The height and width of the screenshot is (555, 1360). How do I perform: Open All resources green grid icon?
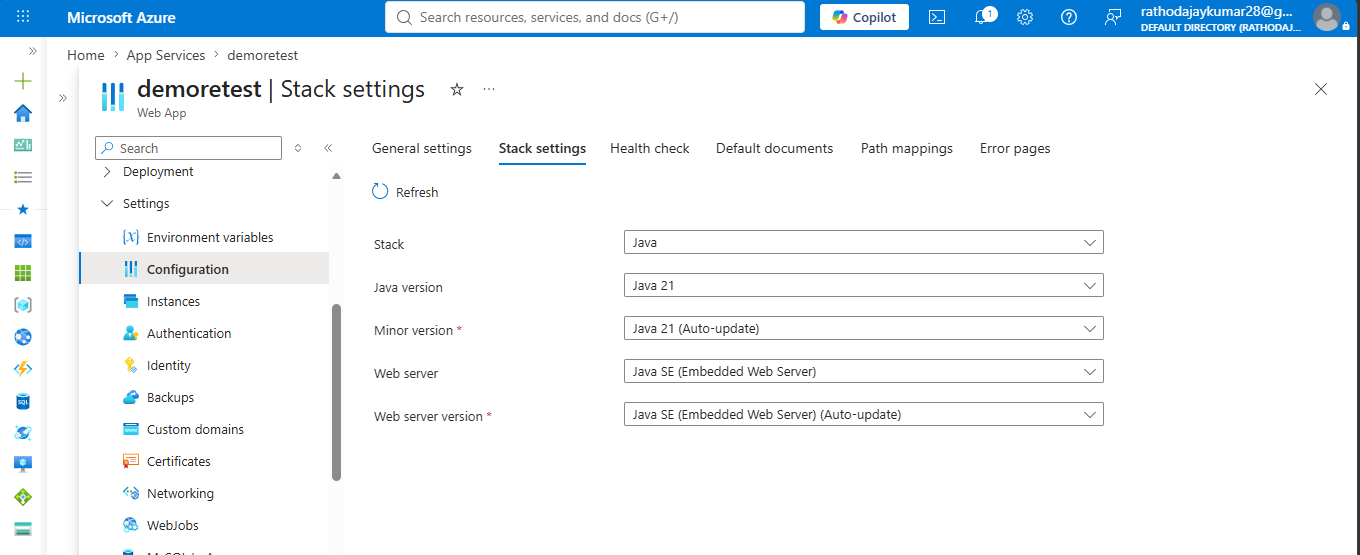point(23,273)
